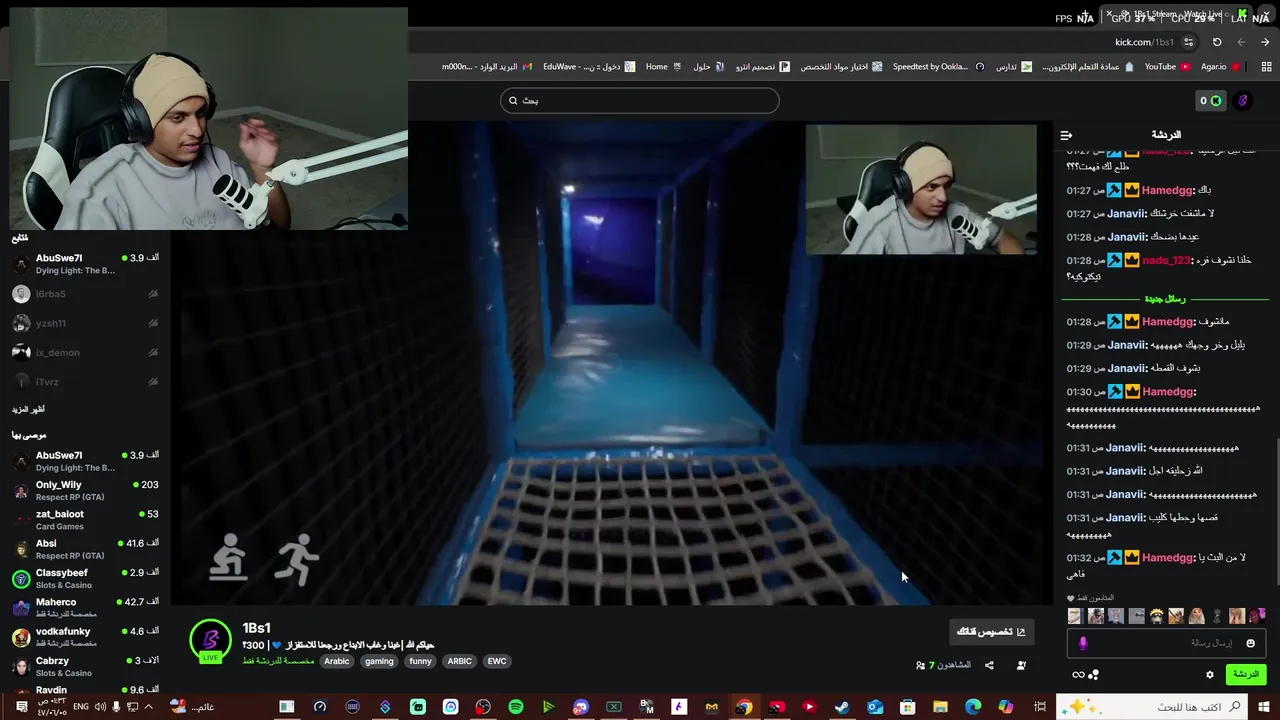Click the webcam overlay inside the stream
1280x720 pixels.
tap(921, 189)
